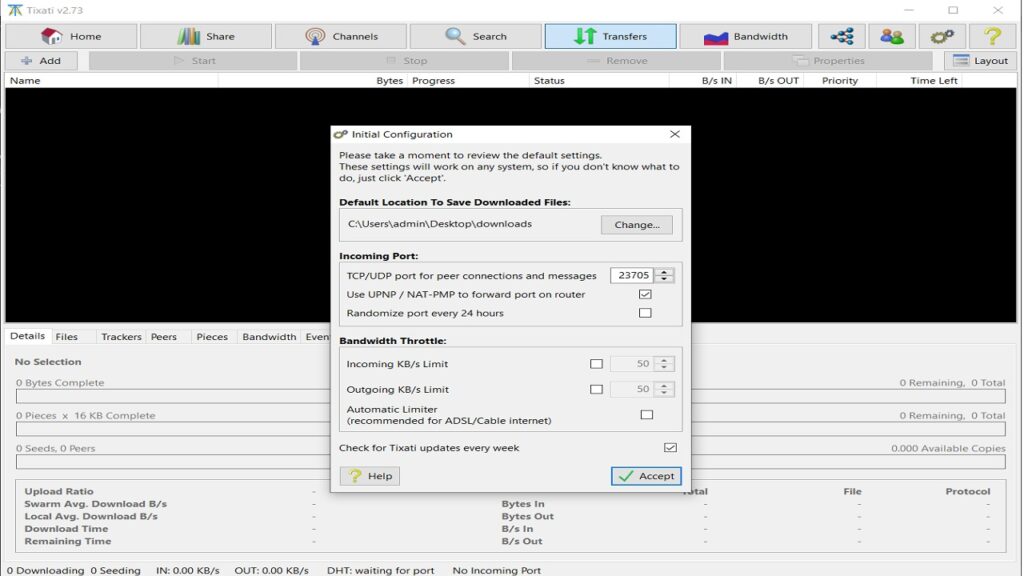Accept the initial configuration settings
Viewport: 1024px width, 576px height.
click(645, 476)
